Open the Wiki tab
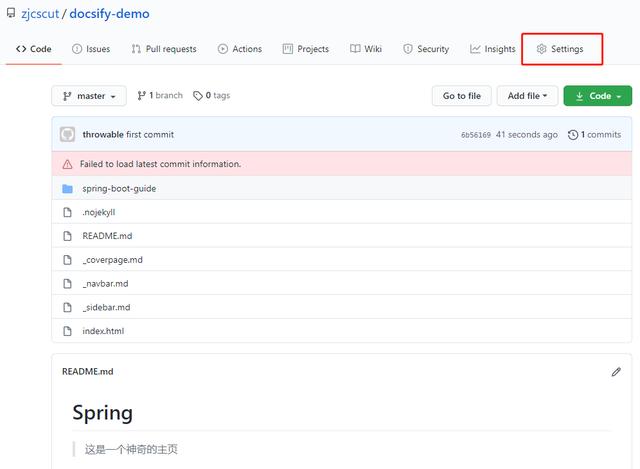The height and width of the screenshot is (469, 640). click(x=366, y=49)
